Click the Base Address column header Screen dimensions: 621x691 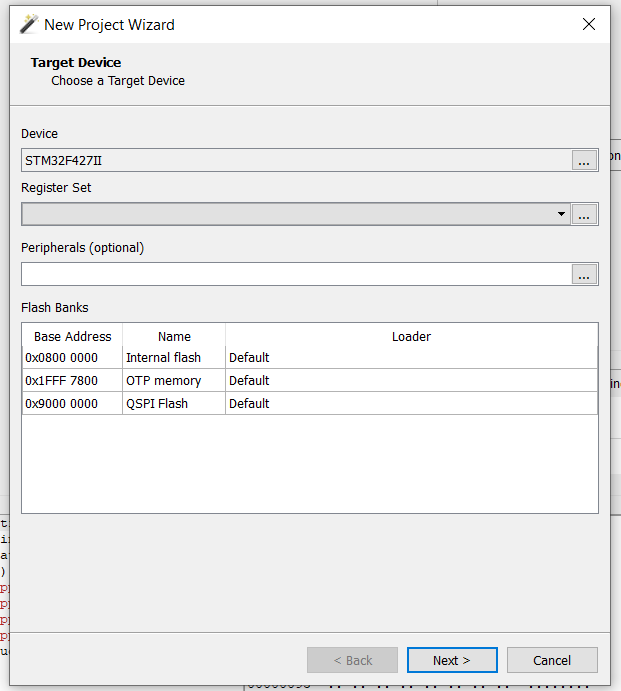point(72,336)
